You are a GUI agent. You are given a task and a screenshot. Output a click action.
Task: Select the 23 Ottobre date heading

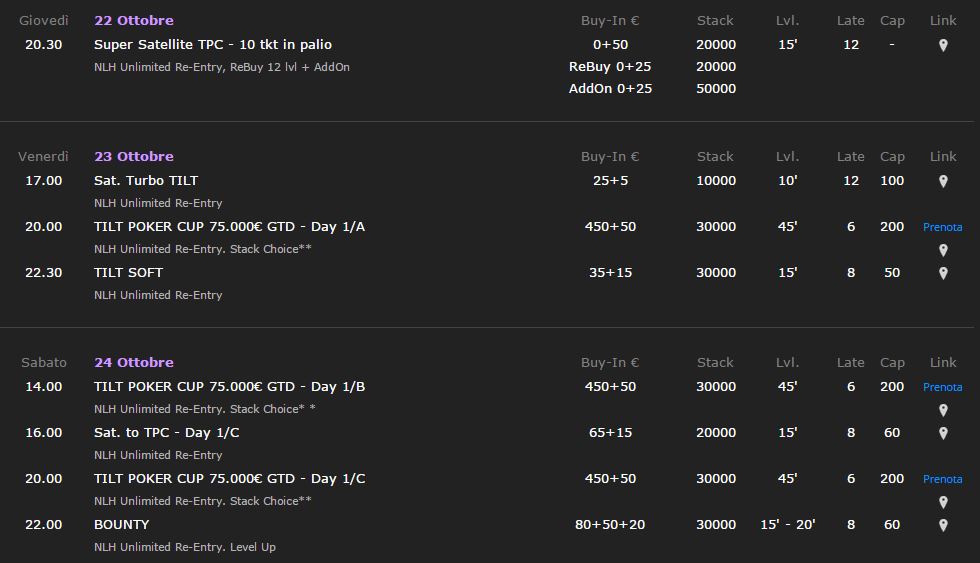134,156
